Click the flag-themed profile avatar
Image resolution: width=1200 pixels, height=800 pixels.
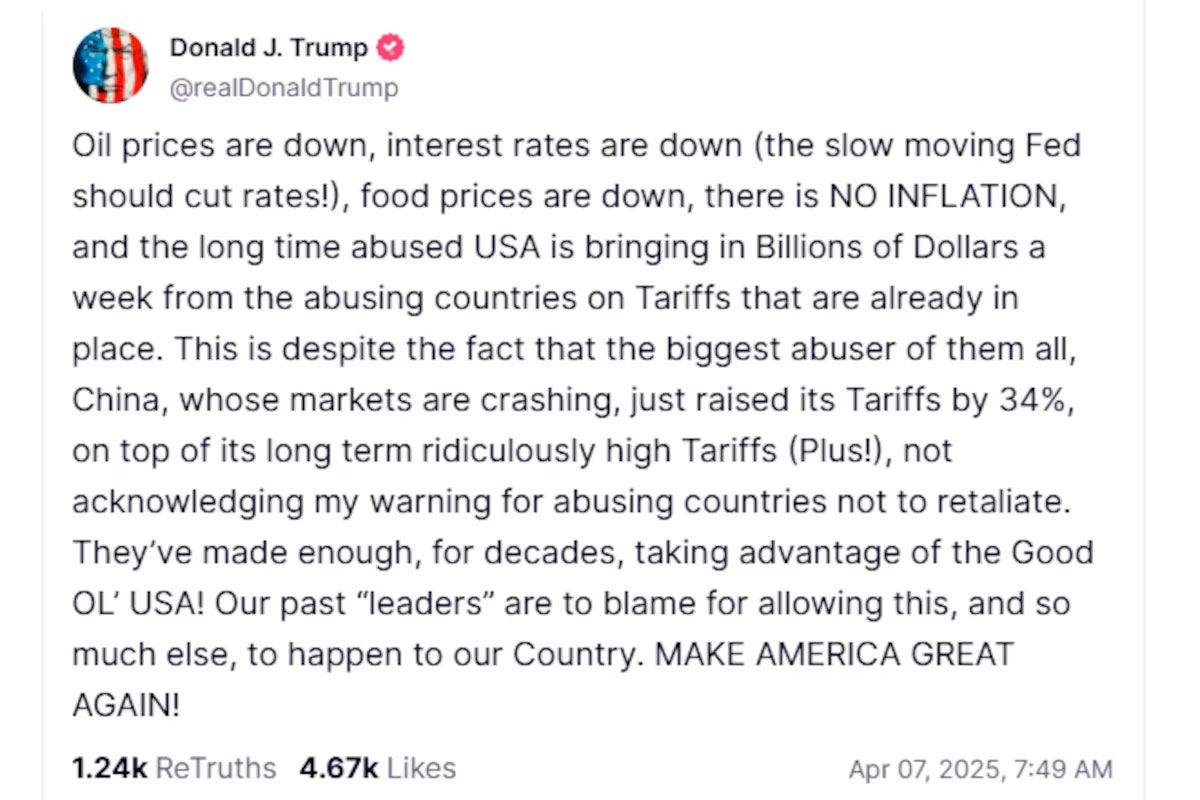click(110, 65)
